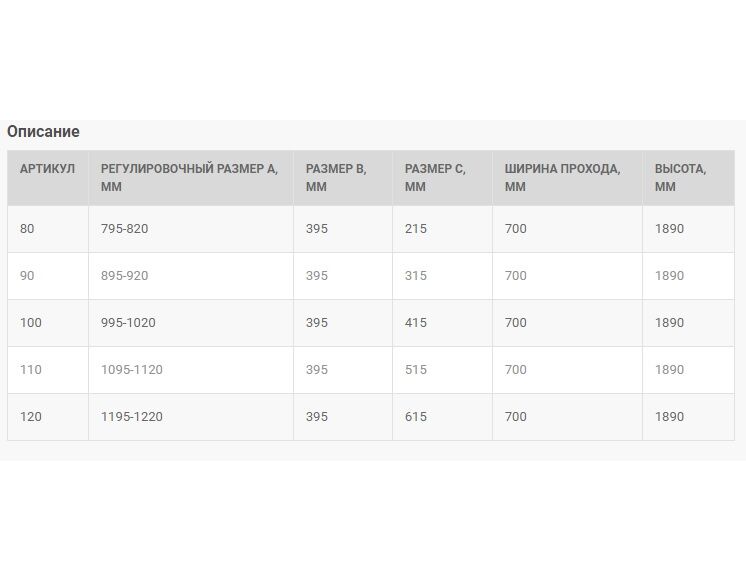The image size is (746, 581).
Task: Click the ВЫСОТА column header
Action: click(x=688, y=177)
